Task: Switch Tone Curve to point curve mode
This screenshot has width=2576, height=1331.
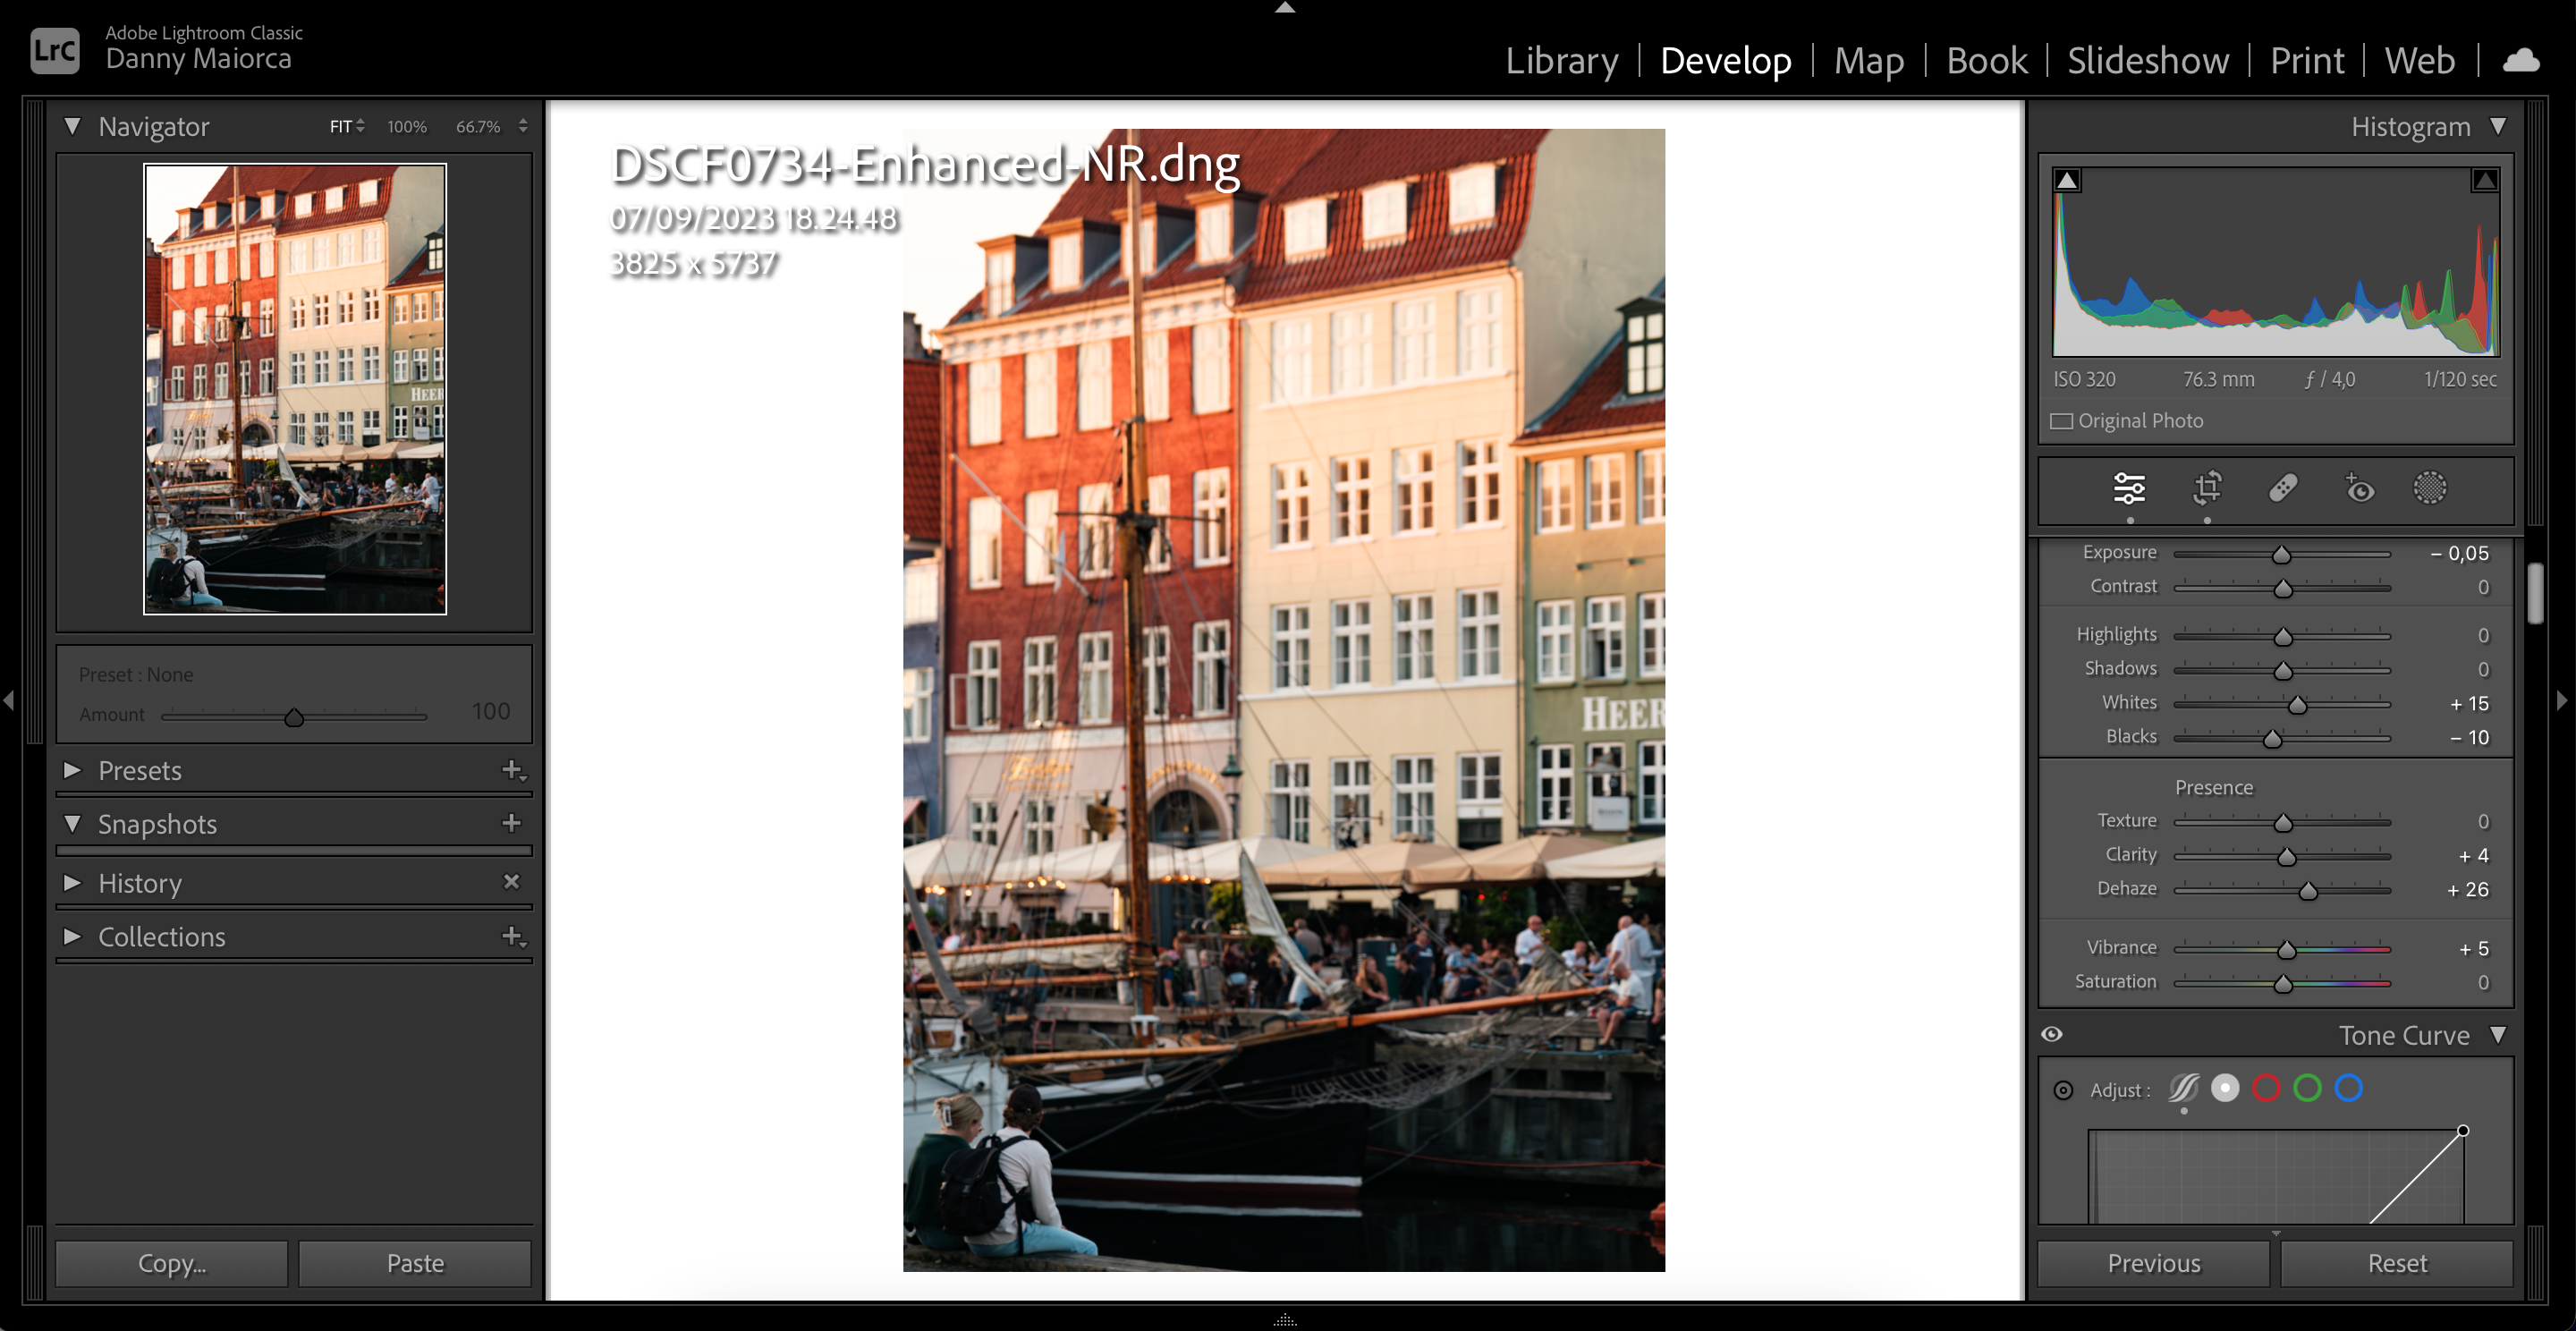Action: pyautogui.click(x=2225, y=1088)
